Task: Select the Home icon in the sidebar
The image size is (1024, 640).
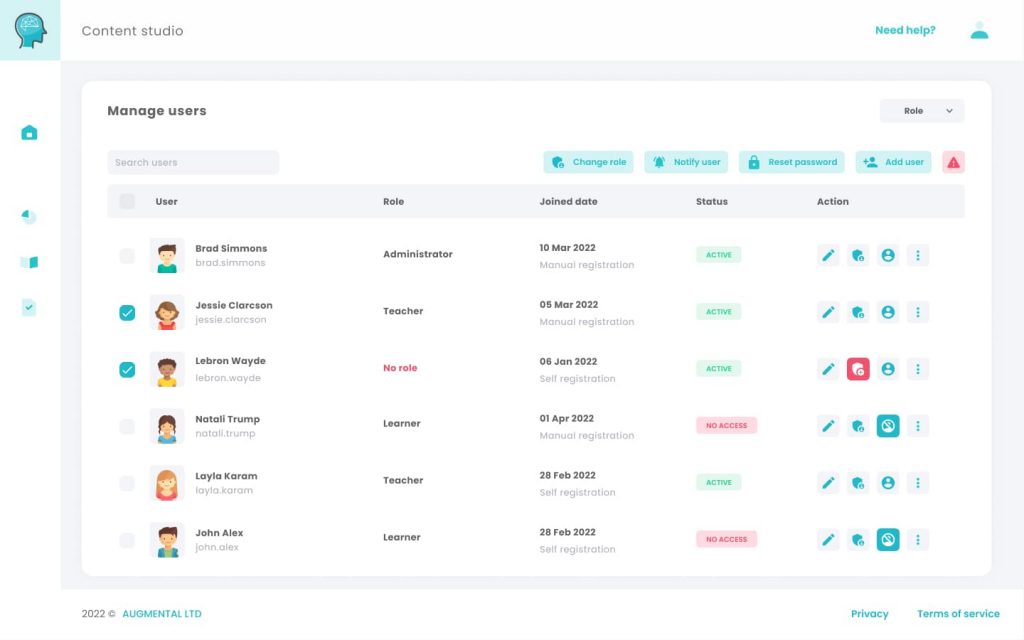Action: coord(29,132)
